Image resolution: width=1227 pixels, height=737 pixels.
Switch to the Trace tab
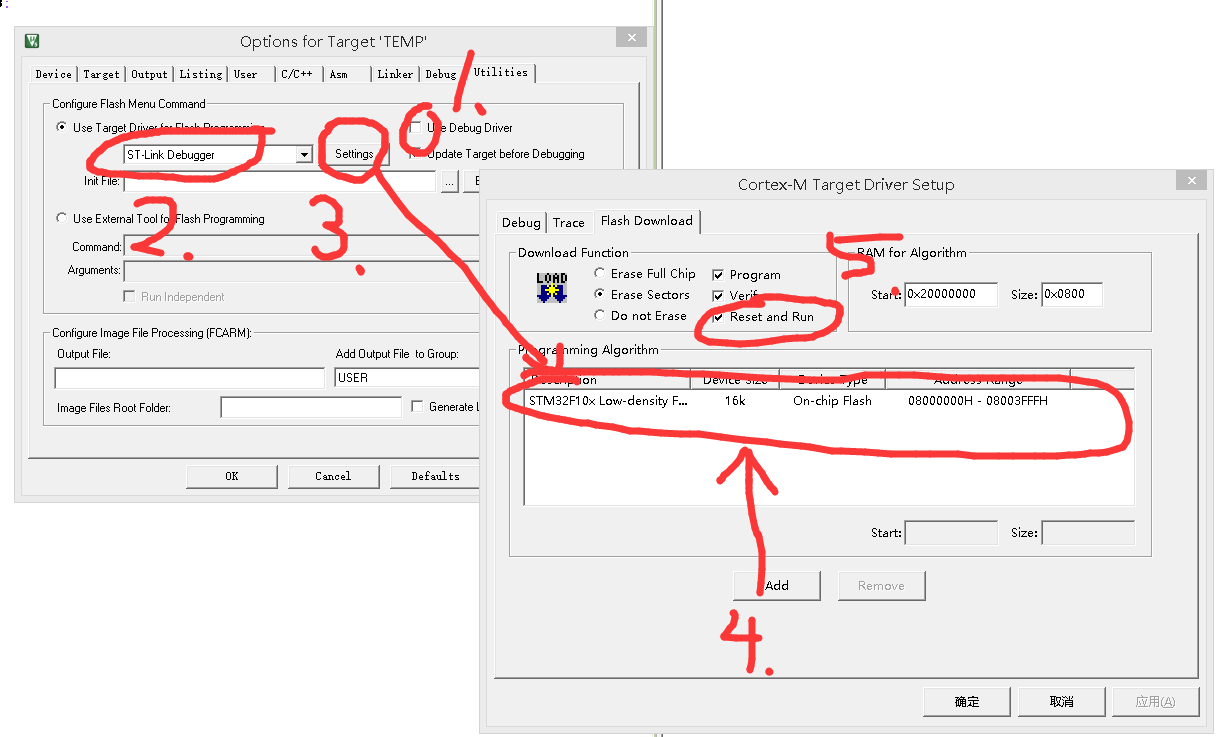pos(569,223)
